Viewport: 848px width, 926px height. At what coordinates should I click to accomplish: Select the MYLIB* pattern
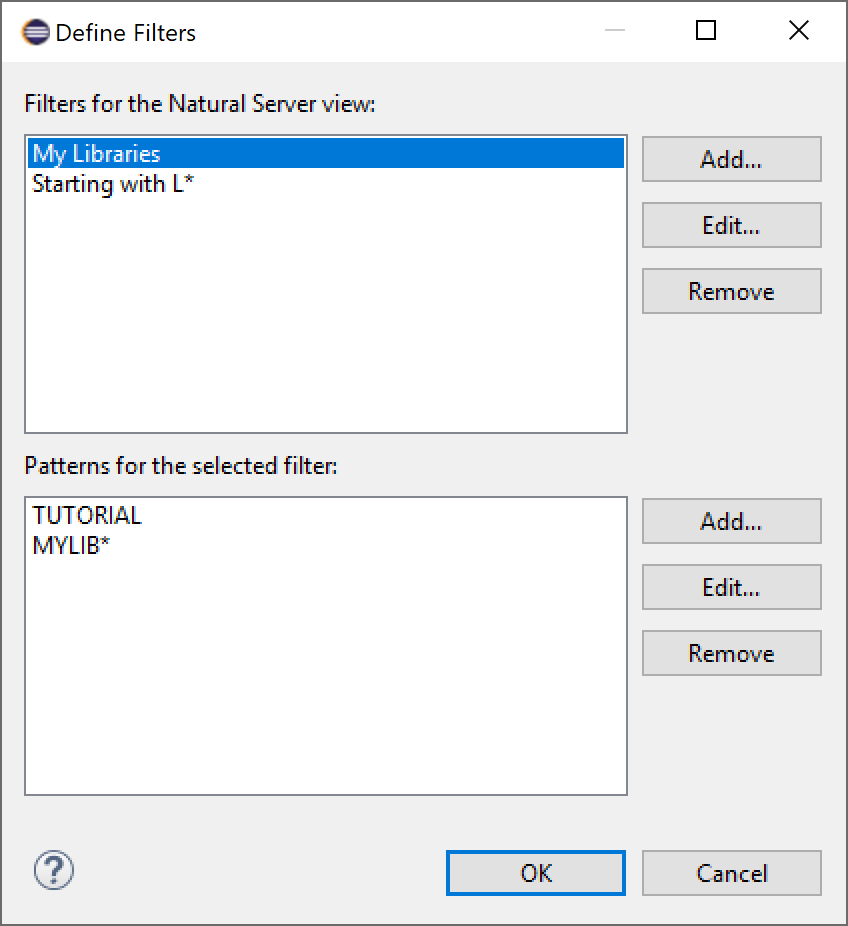(70, 543)
